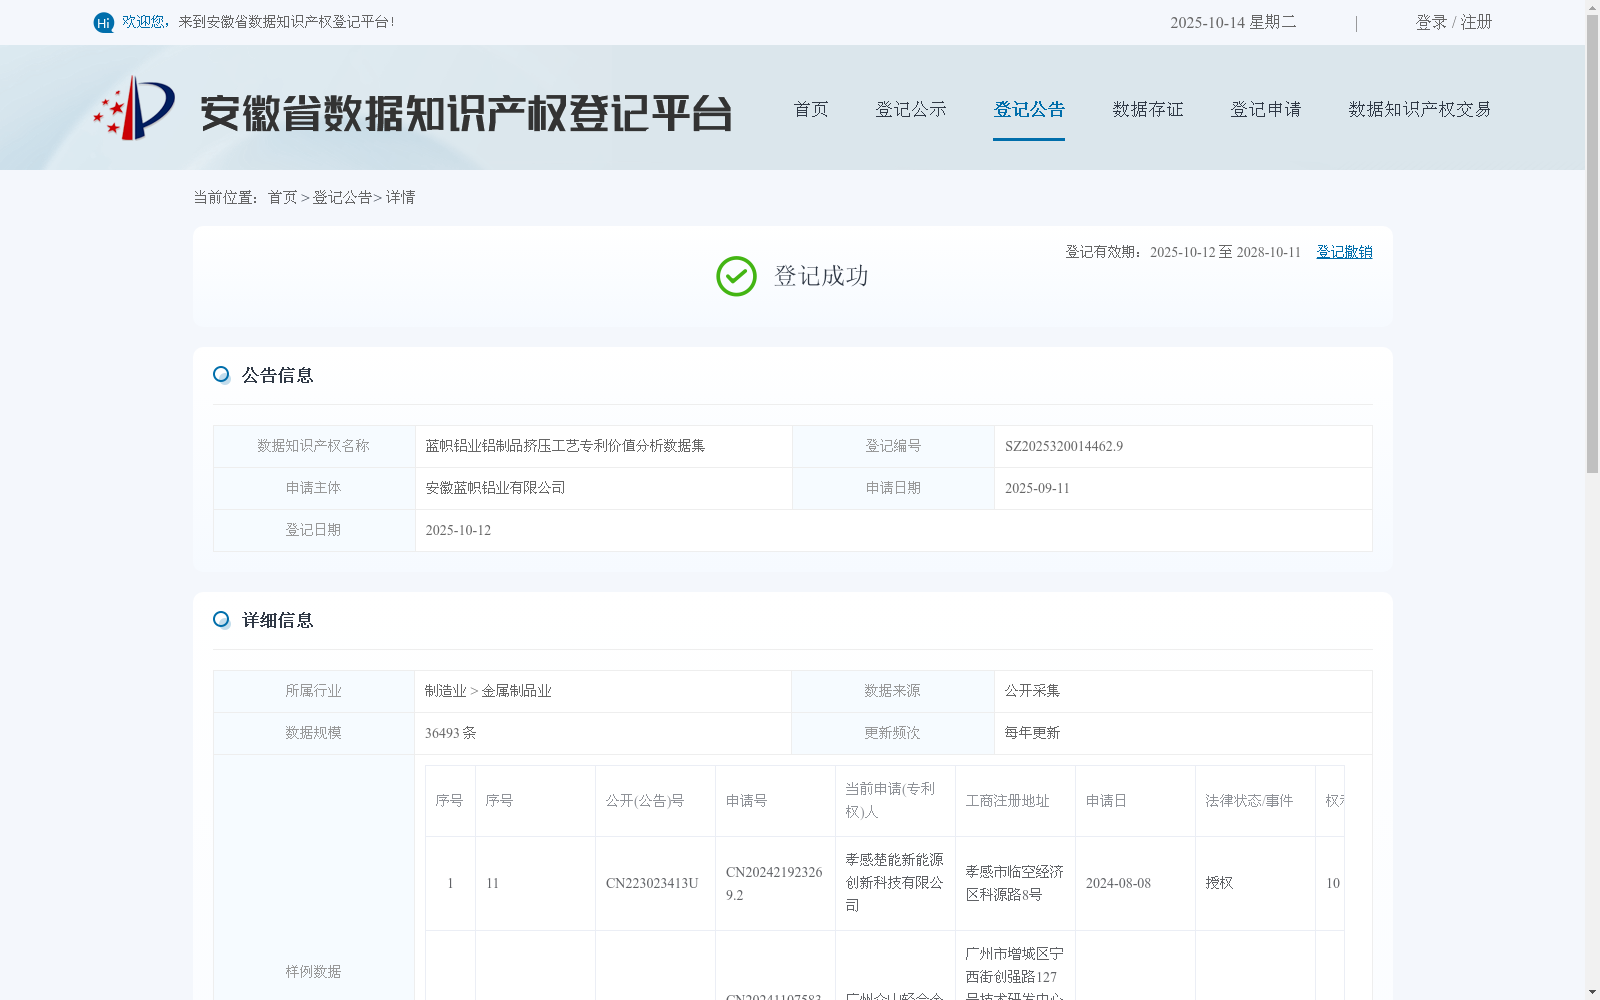The image size is (1600, 1000).
Task: Click the scrollbar down arrow
Action: point(1592,992)
